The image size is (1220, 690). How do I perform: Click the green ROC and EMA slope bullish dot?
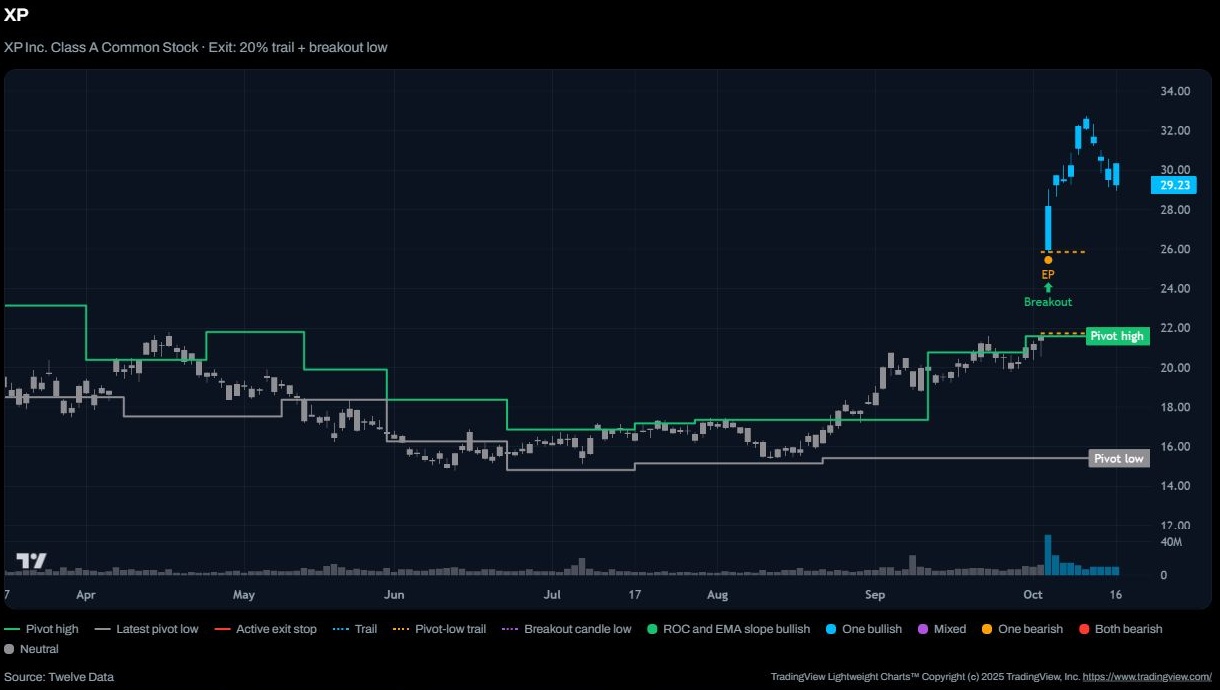pos(653,629)
